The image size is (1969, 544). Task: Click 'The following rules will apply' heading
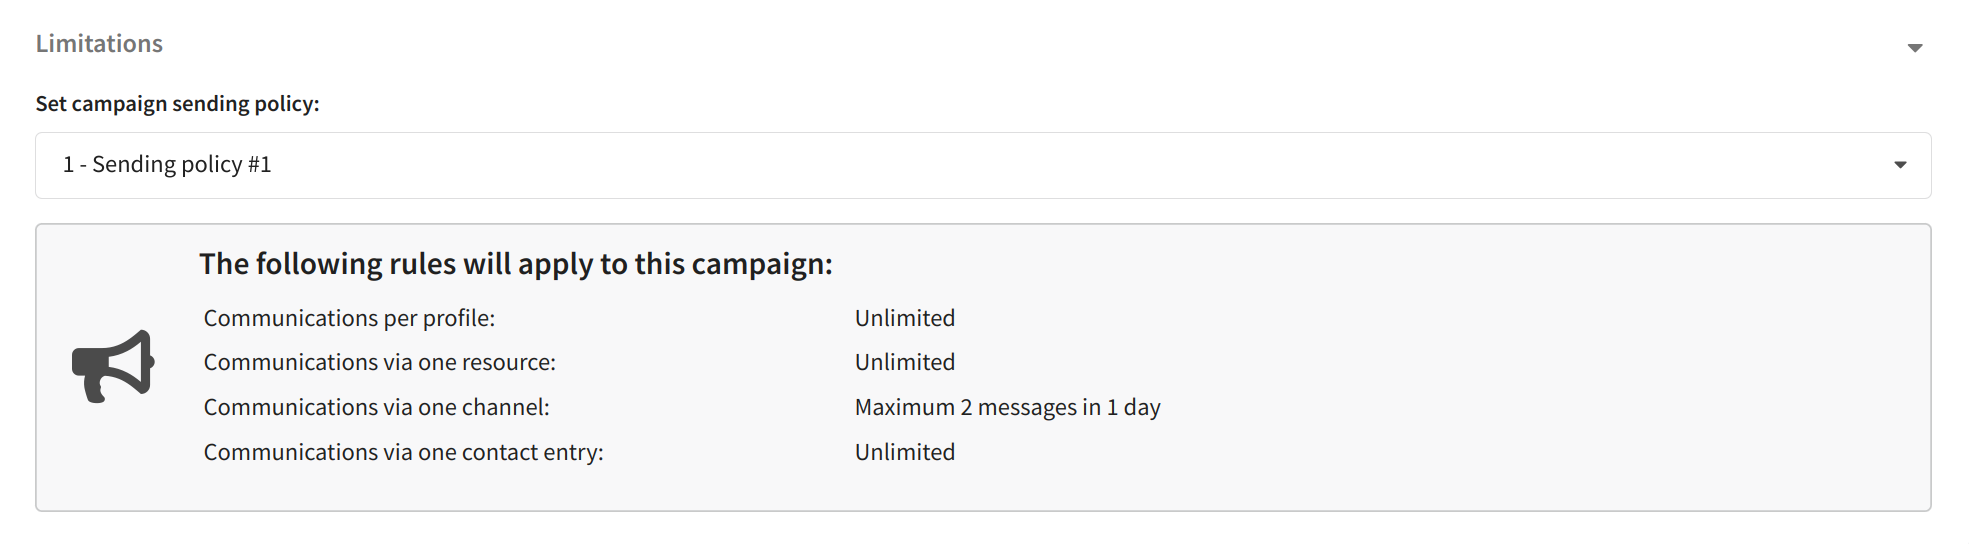coord(516,264)
